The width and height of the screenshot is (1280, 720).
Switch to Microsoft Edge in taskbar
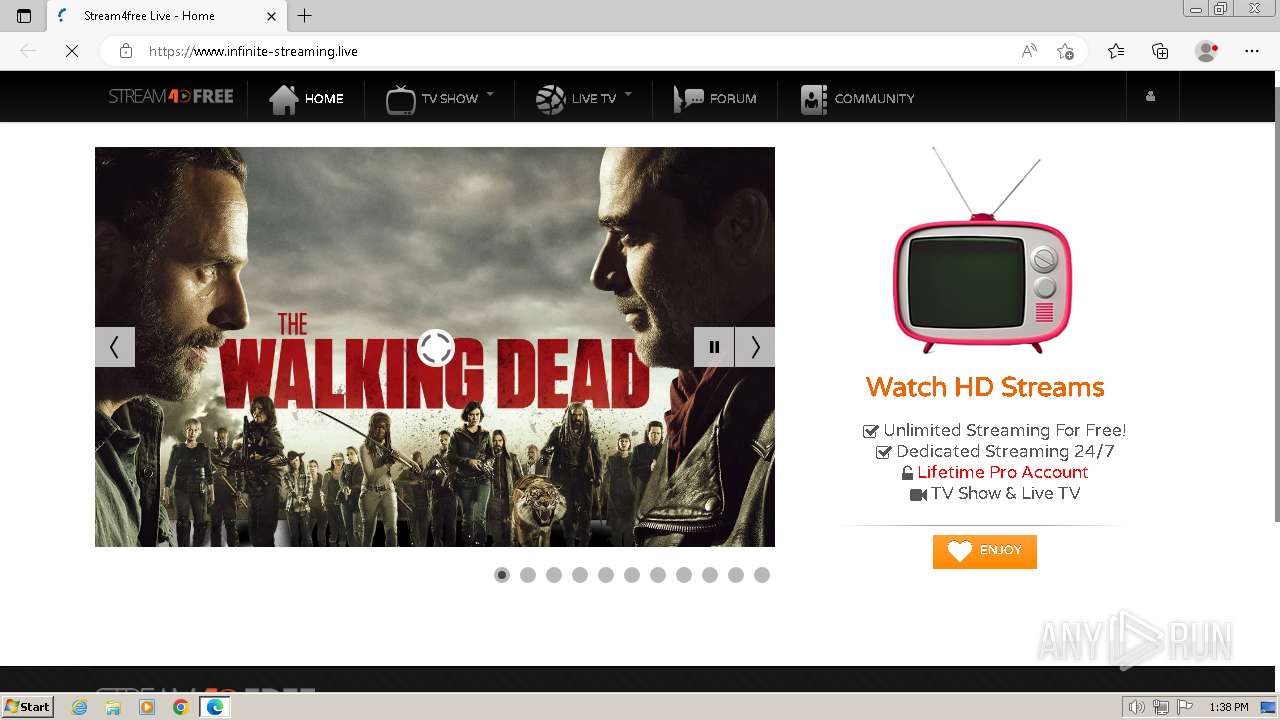pos(214,707)
